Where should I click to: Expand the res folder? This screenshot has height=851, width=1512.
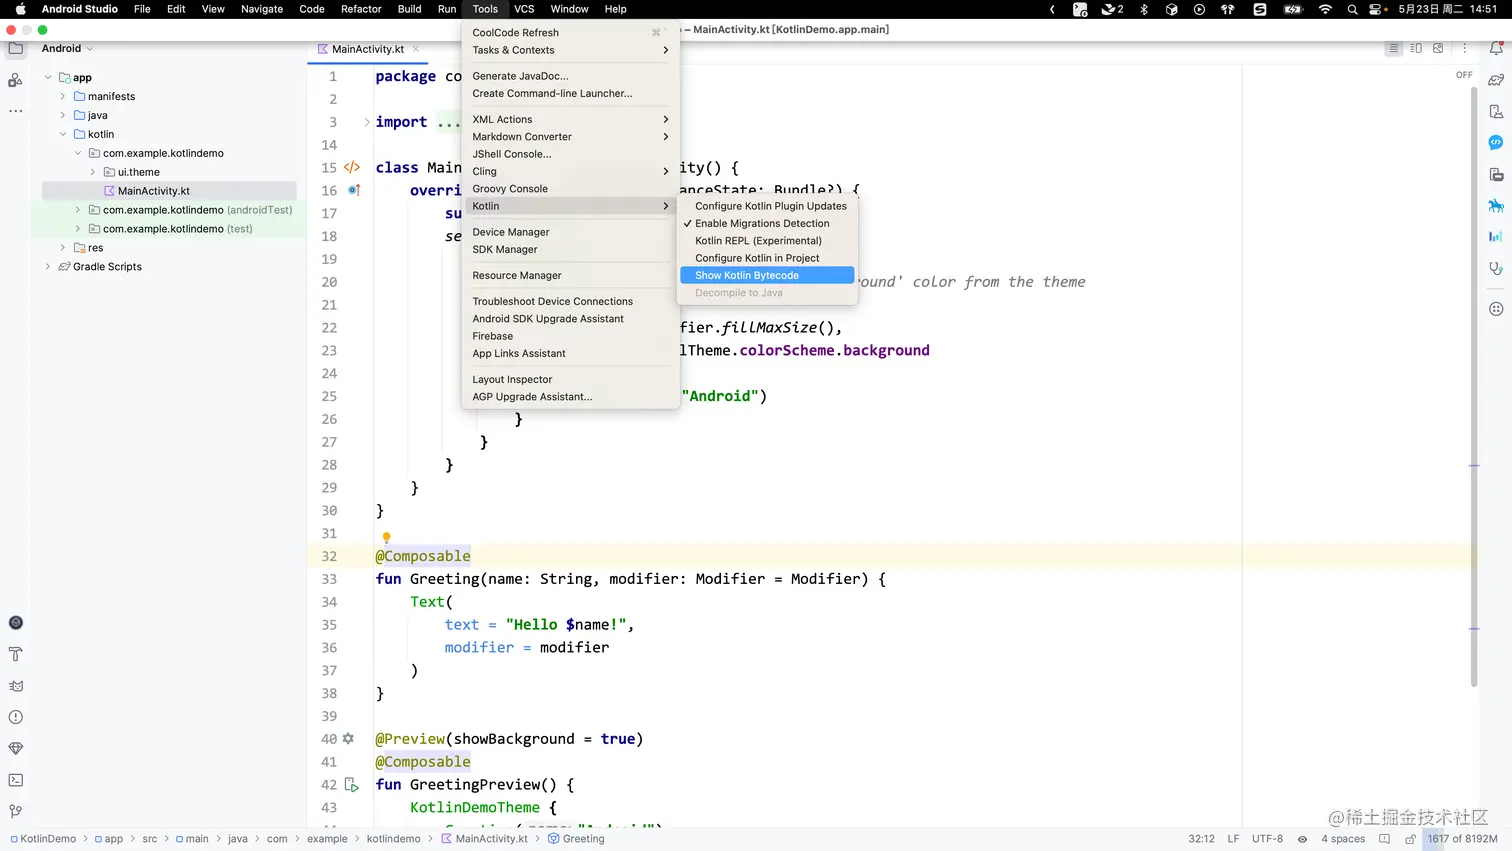[x=63, y=248]
